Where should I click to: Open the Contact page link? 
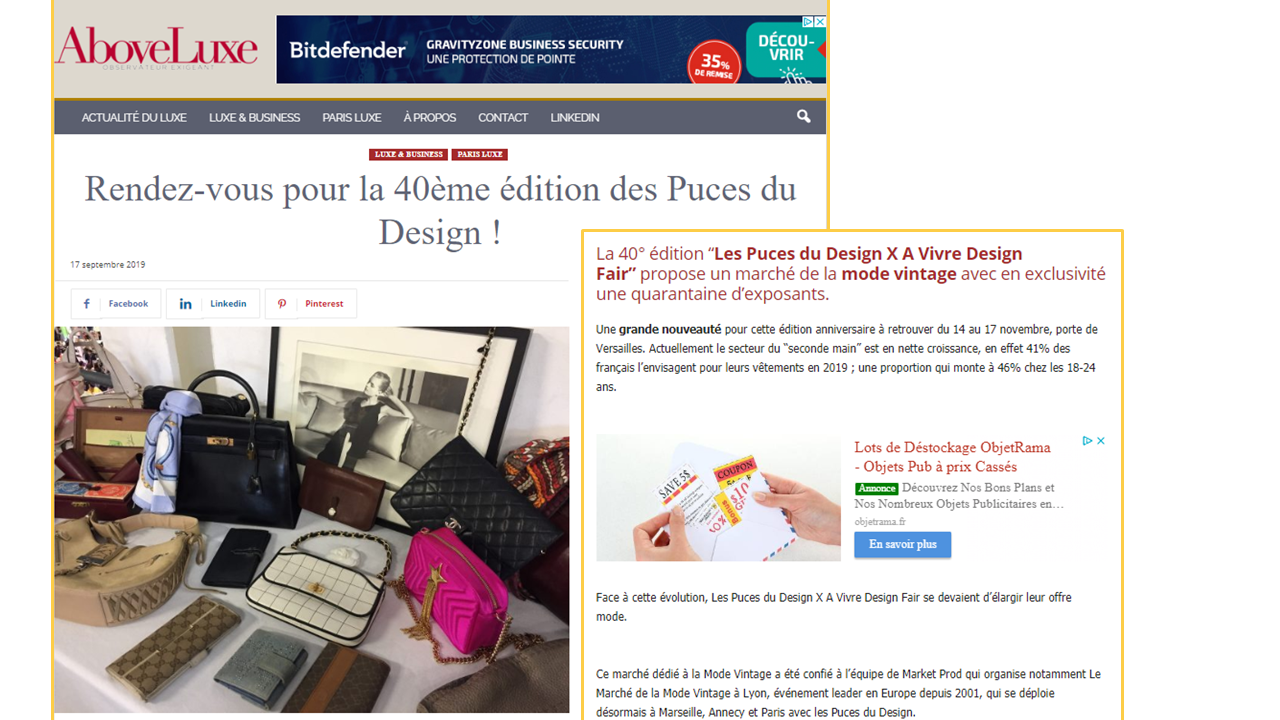click(503, 118)
